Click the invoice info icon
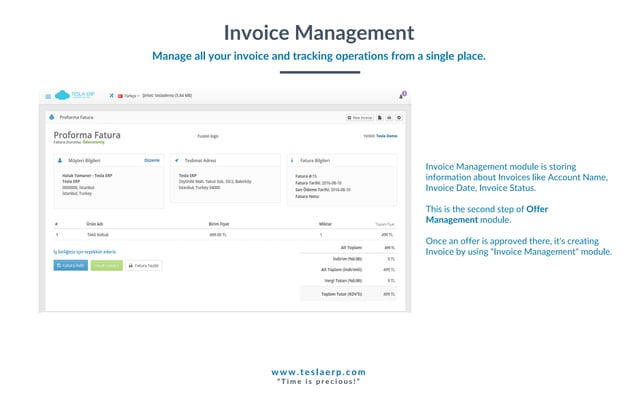 point(292,161)
